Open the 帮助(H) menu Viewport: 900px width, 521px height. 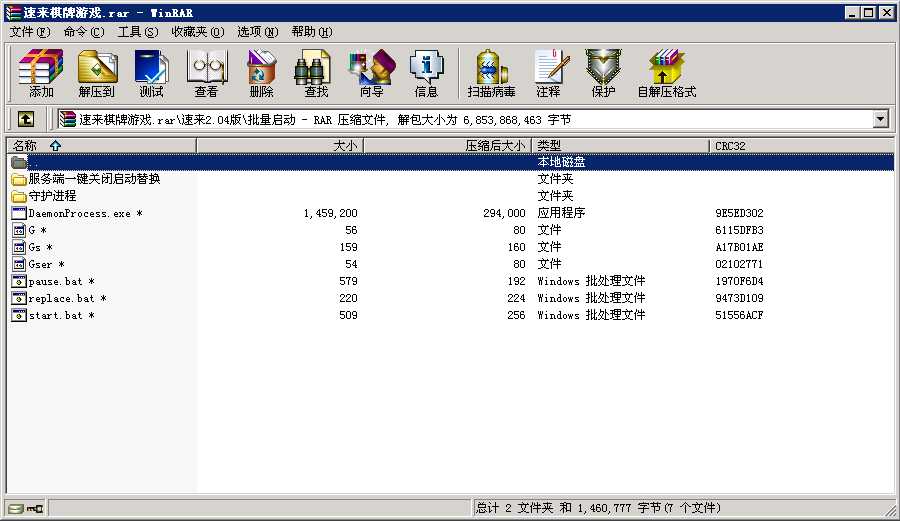point(312,32)
